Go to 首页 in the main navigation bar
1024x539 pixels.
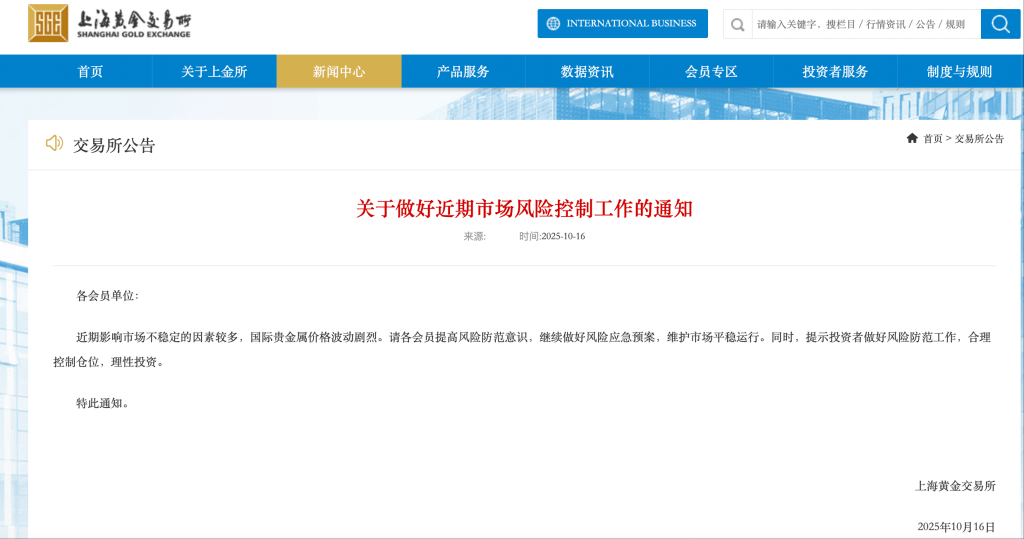click(x=90, y=71)
